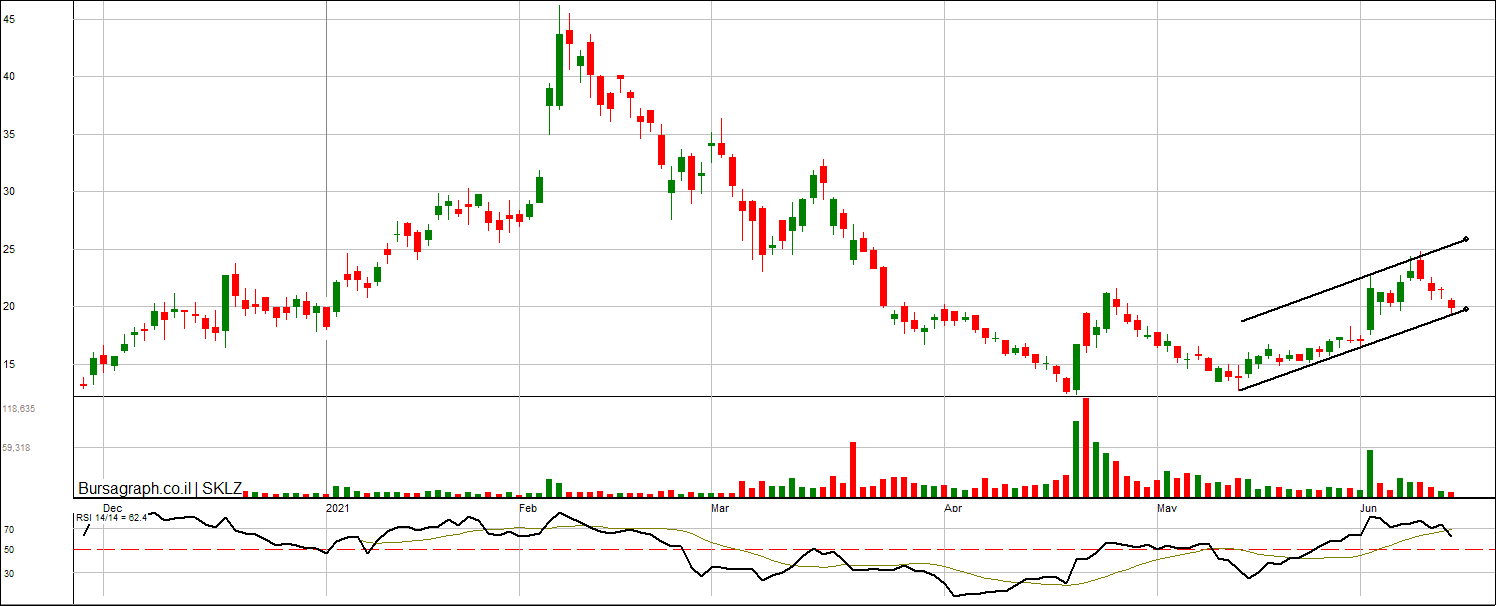
Task: Click the RSI 14/14 = 62.4 label
Action: click(x=112, y=517)
